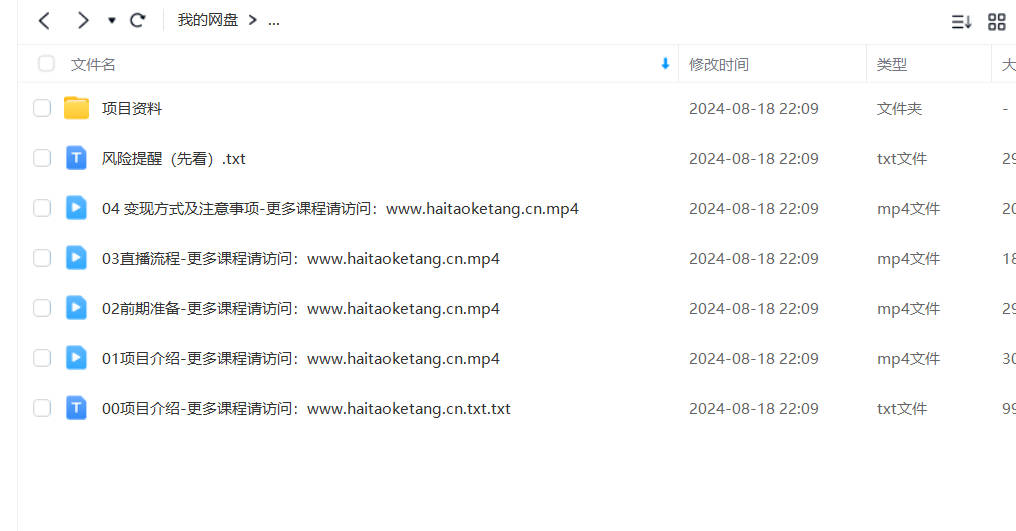Open 04 变现方式及注意事项 mp4 file name

click(340, 209)
